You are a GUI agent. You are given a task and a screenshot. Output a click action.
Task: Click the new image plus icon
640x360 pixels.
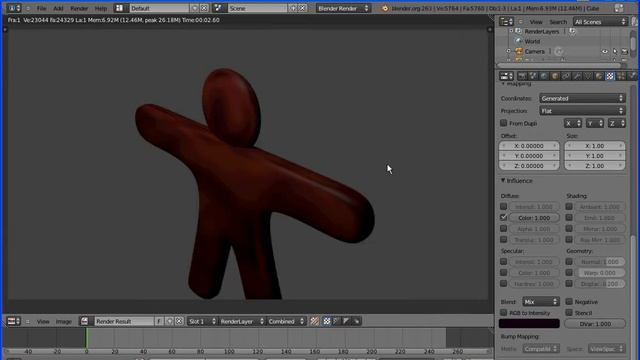169,322
